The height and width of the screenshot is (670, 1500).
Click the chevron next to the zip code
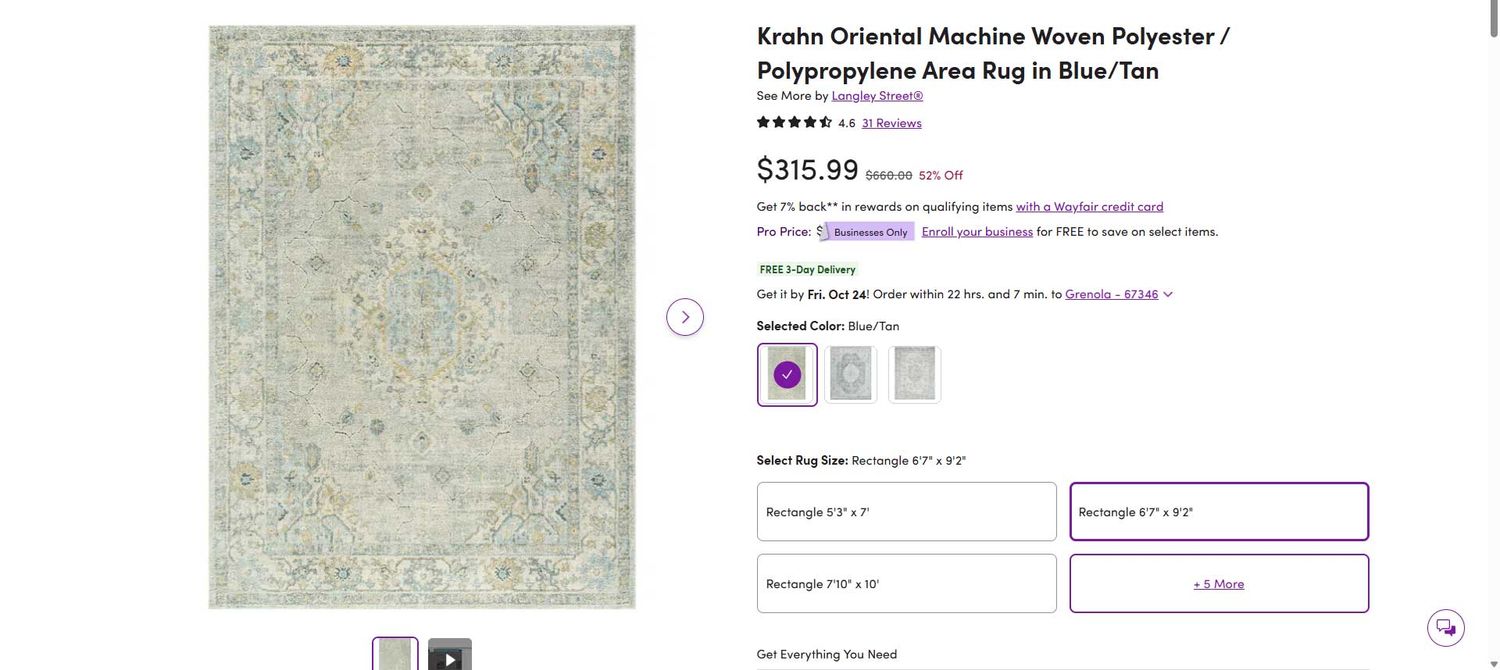click(1168, 295)
